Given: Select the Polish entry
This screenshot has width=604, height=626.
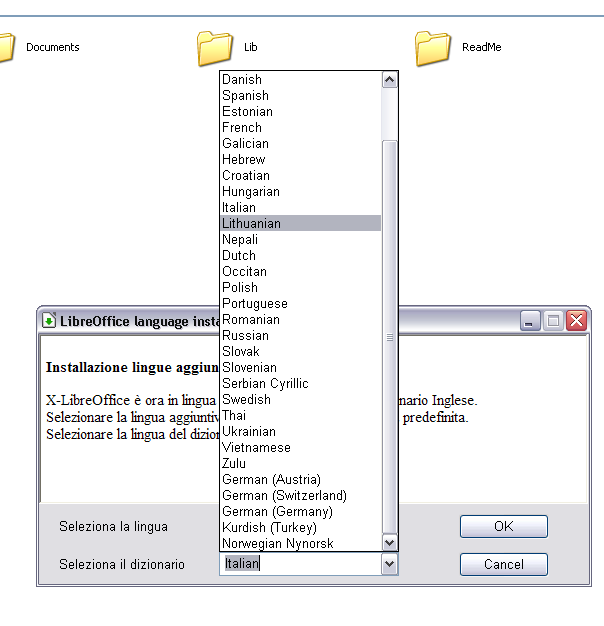Looking at the screenshot, I should click(300, 287).
